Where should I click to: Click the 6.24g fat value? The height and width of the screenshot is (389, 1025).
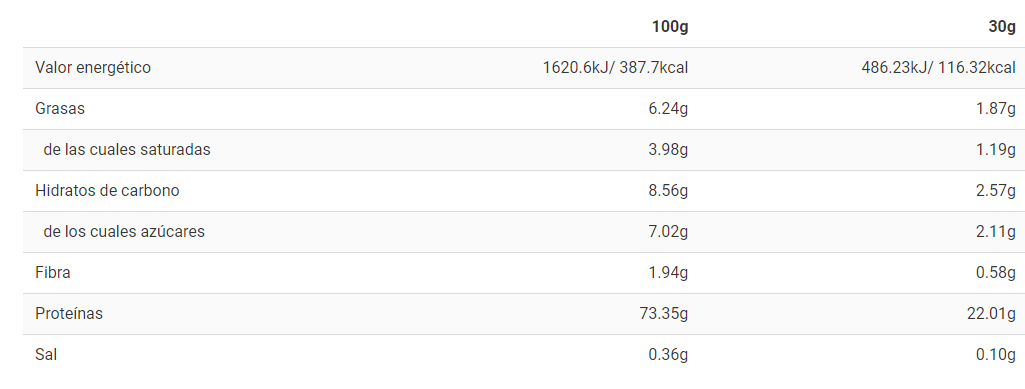point(668,109)
